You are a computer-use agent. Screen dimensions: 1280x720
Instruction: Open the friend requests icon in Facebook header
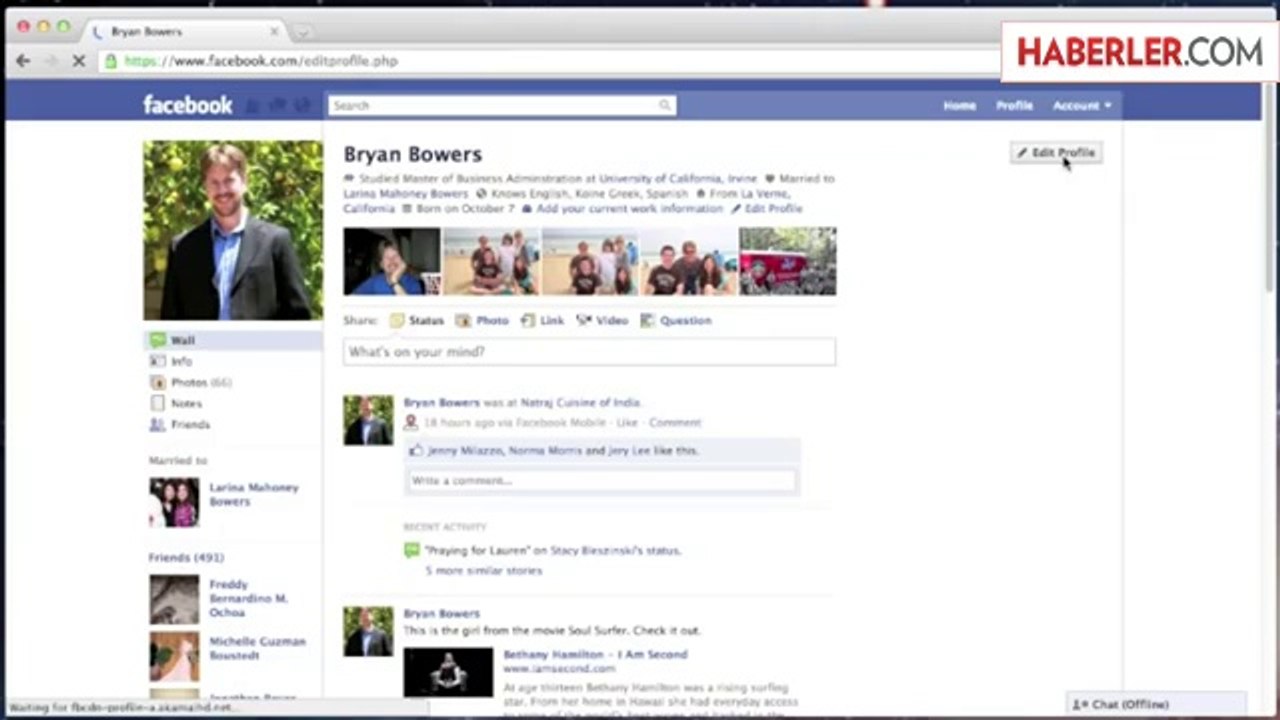coord(254,105)
